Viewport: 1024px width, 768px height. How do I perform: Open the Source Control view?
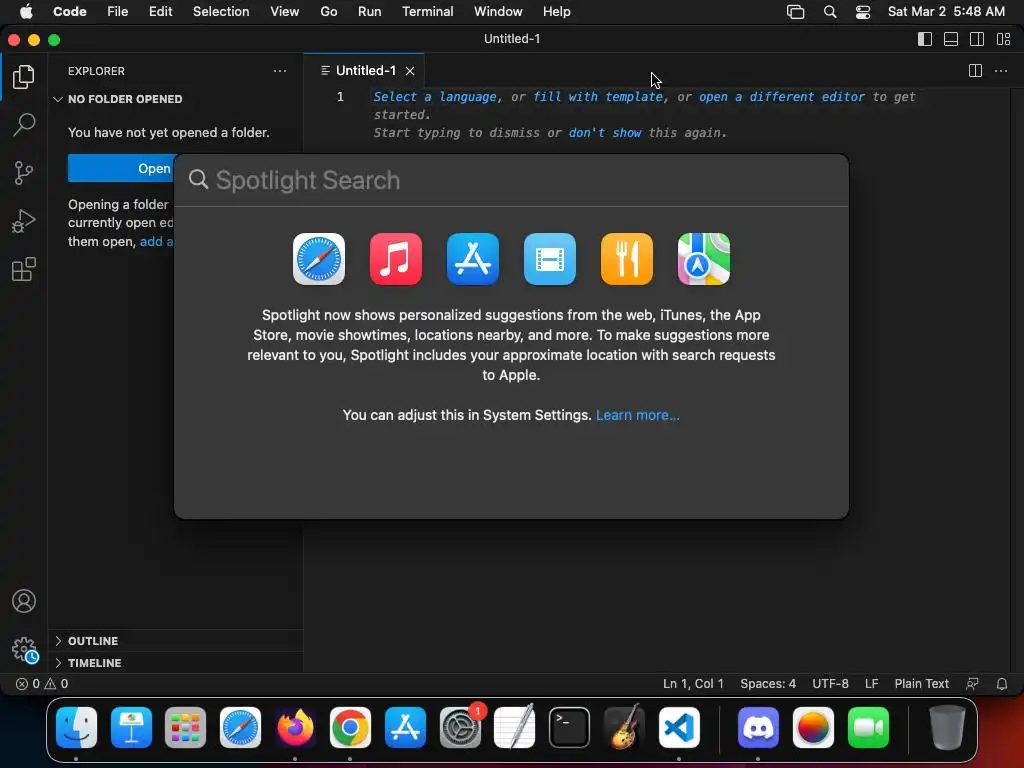[24, 173]
